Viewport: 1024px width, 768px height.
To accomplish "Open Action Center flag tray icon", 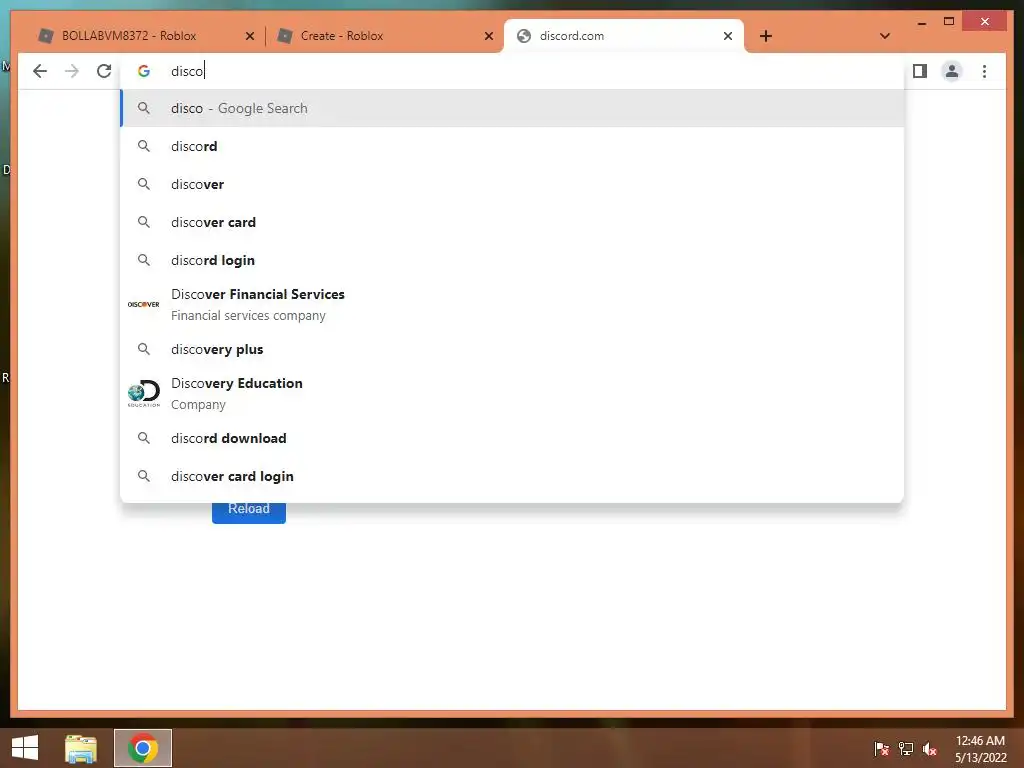I will pyautogui.click(x=881, y=748).
